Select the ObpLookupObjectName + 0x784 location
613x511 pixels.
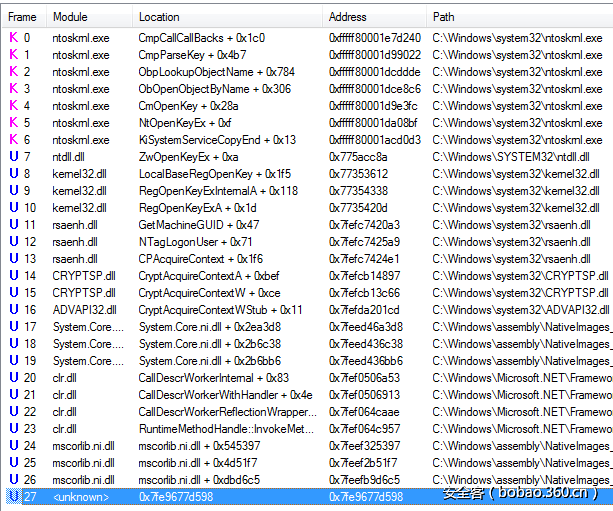point(217,72)
